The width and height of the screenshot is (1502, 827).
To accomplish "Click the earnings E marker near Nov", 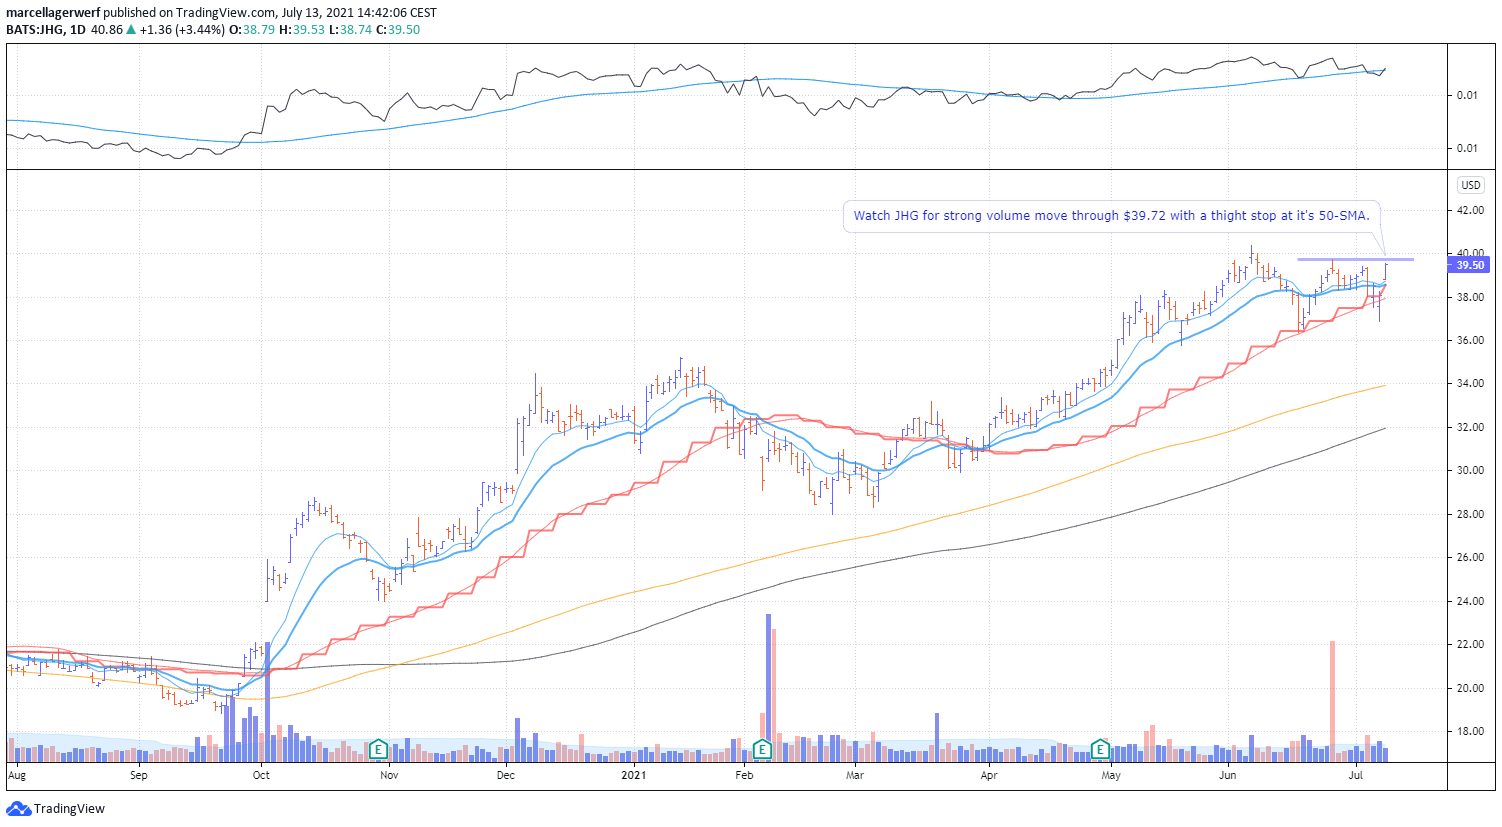I will tap(378, 748).
